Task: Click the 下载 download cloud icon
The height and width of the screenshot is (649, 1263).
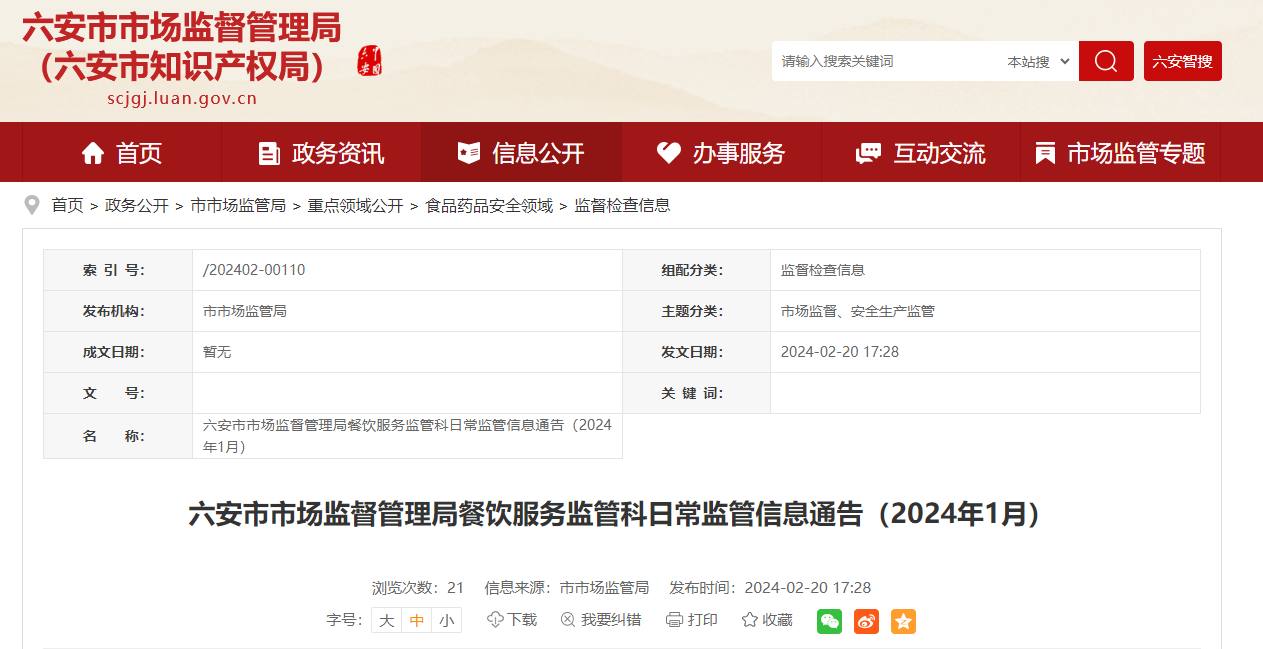Action: pos(495,620)
